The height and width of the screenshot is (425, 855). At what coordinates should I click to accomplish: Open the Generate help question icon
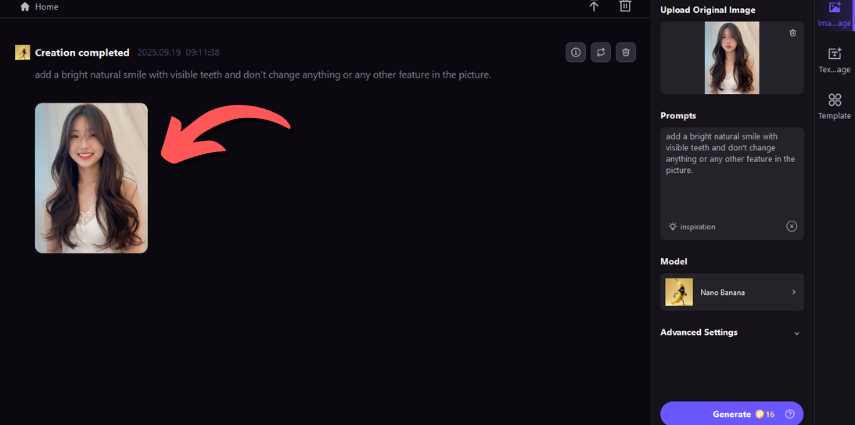788,414
